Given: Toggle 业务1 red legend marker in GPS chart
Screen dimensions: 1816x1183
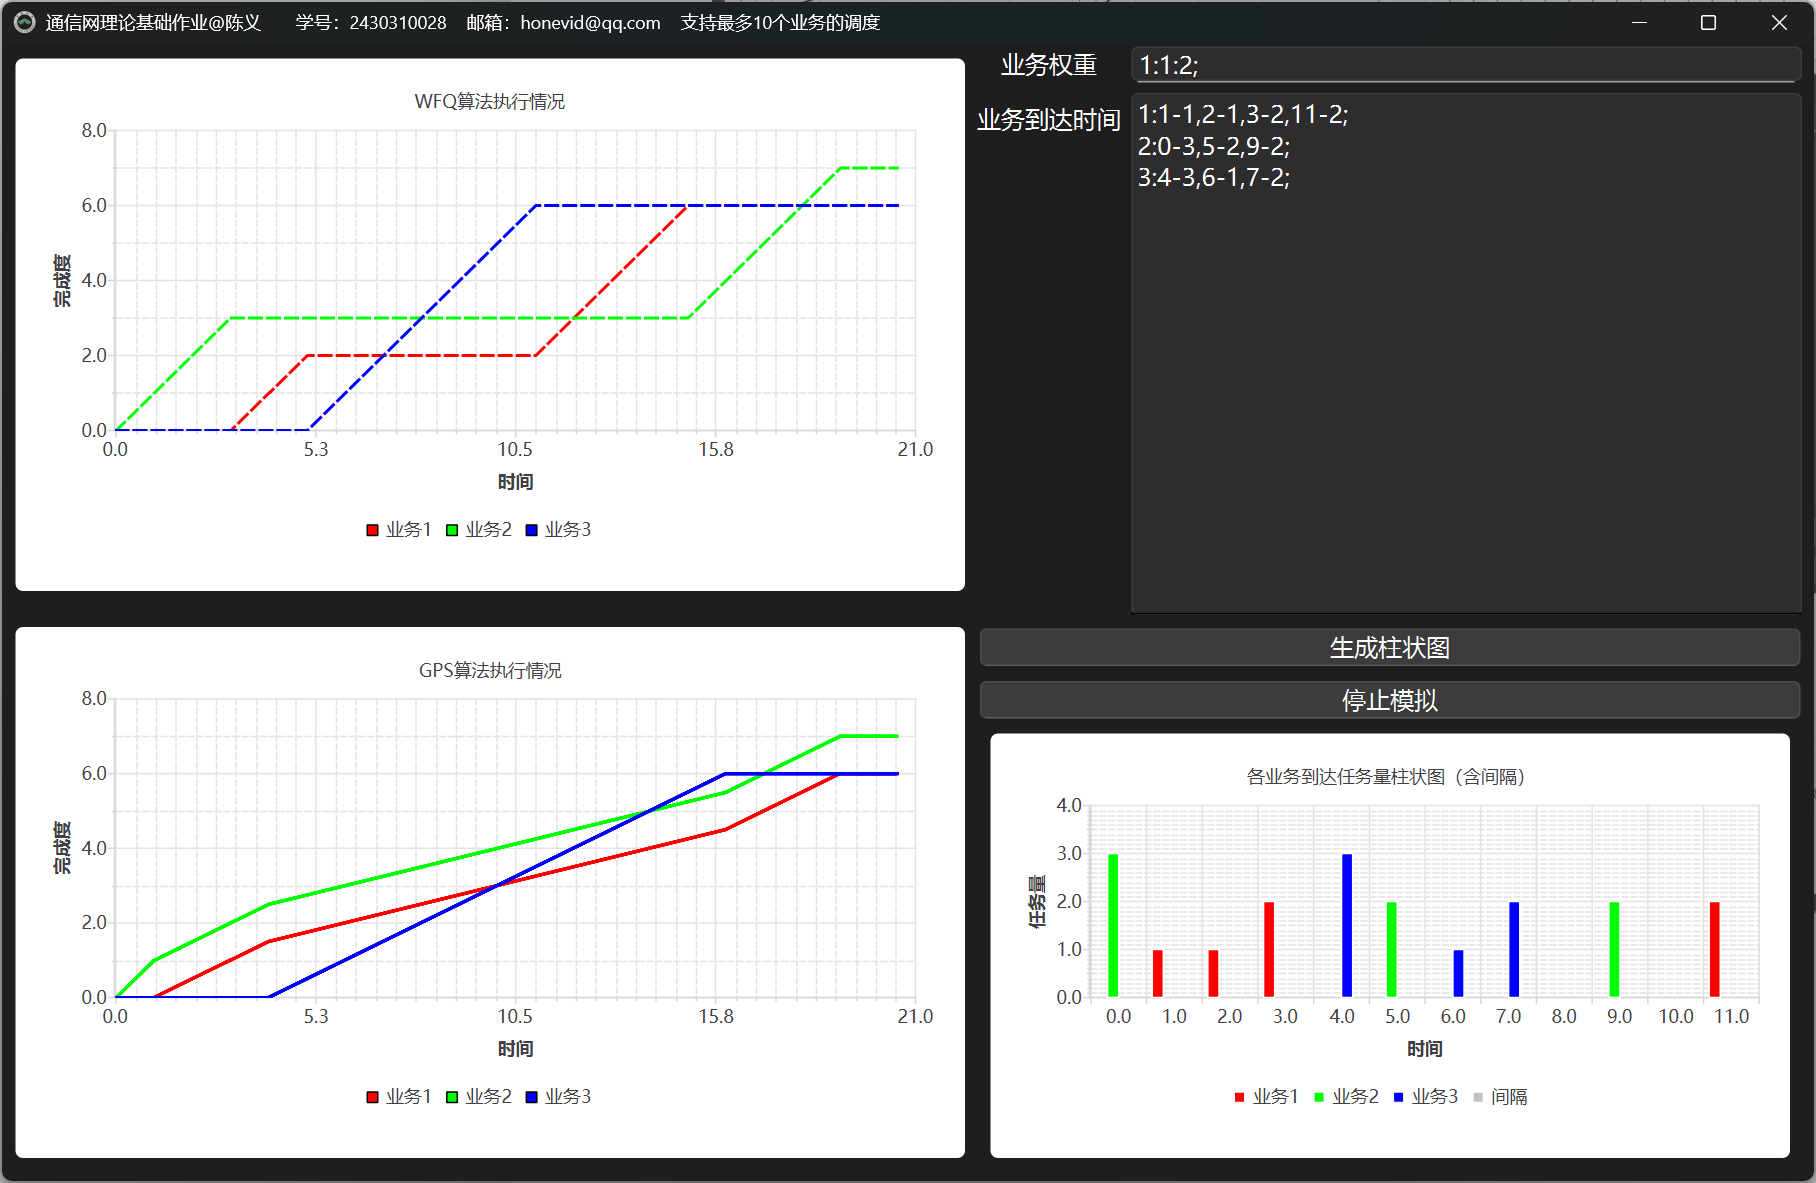Looking at the screenshot, I should point(373,1097).
